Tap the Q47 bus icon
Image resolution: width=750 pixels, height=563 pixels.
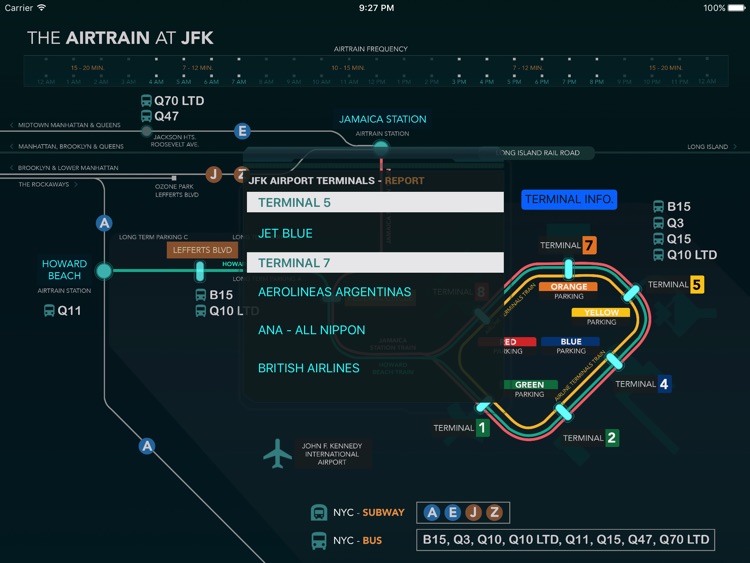coord(146,116)
